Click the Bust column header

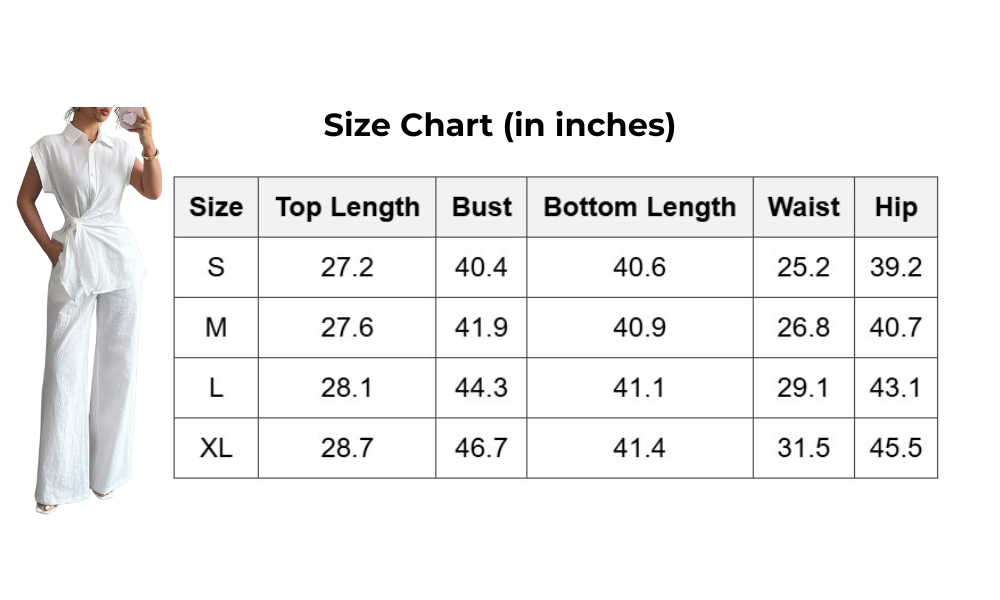[481, 207]
